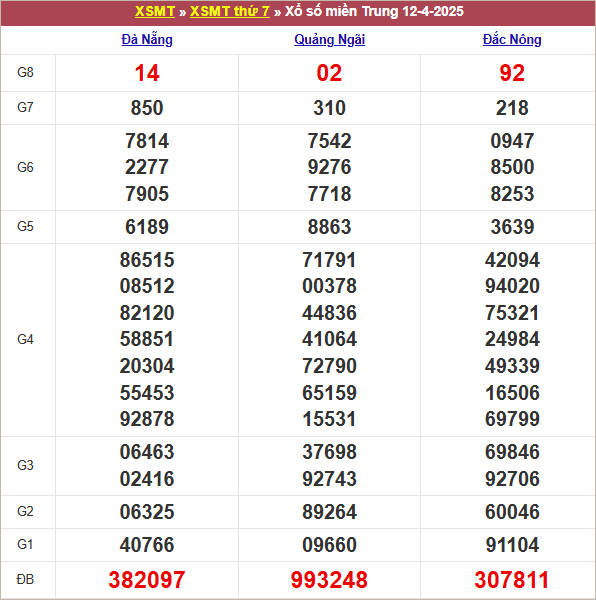Click the G4 result 58851
Screen dimensions: 596x600
147,339
